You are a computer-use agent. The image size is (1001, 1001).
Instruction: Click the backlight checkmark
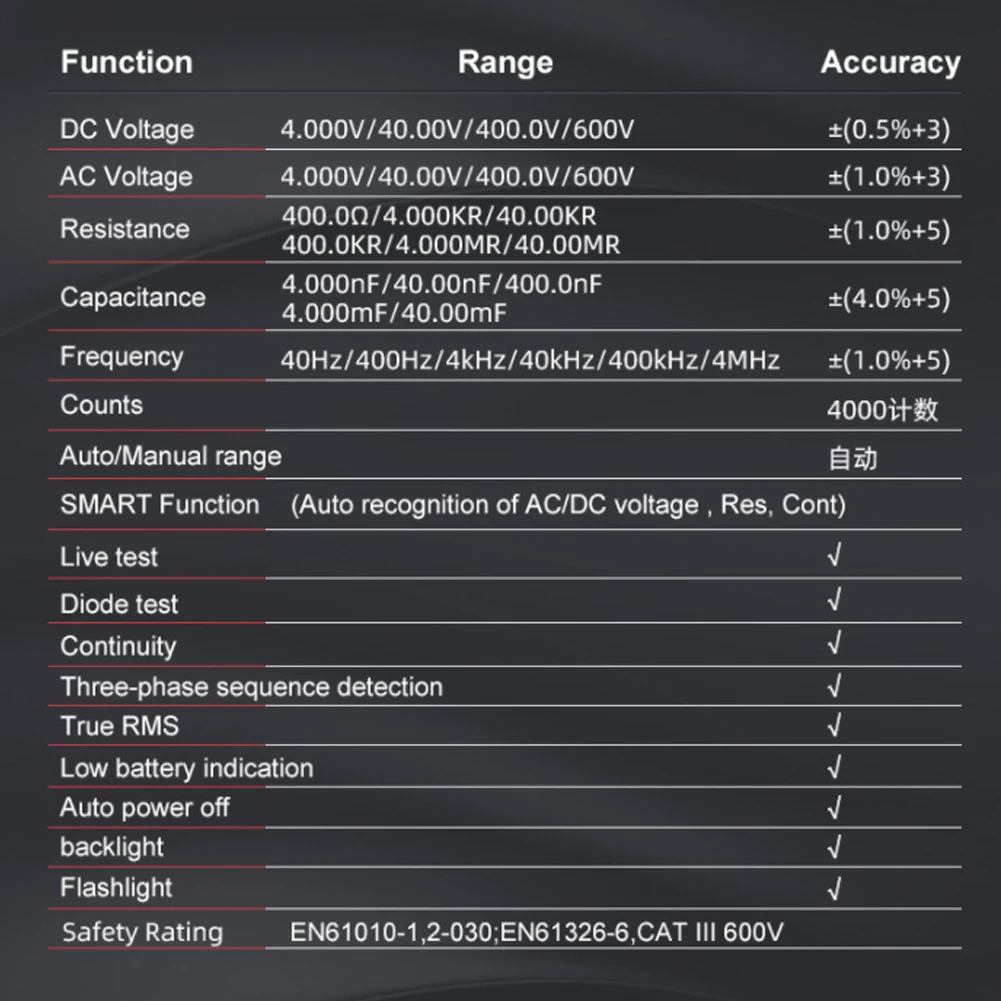point(834,847)
